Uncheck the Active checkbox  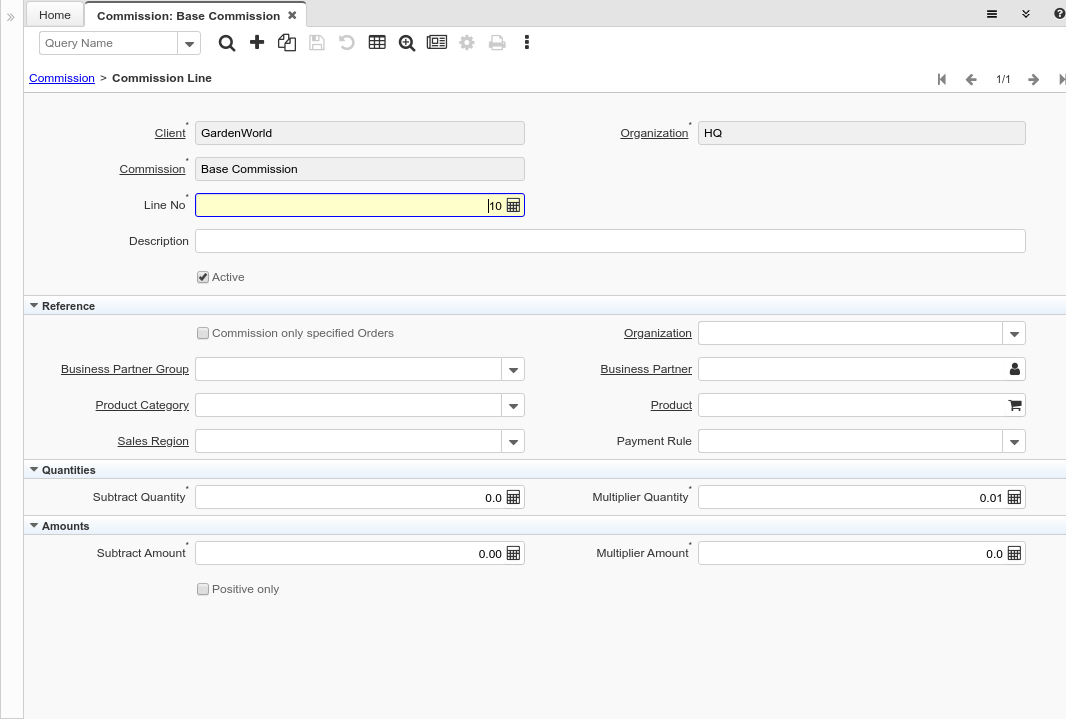pos(203,277)
